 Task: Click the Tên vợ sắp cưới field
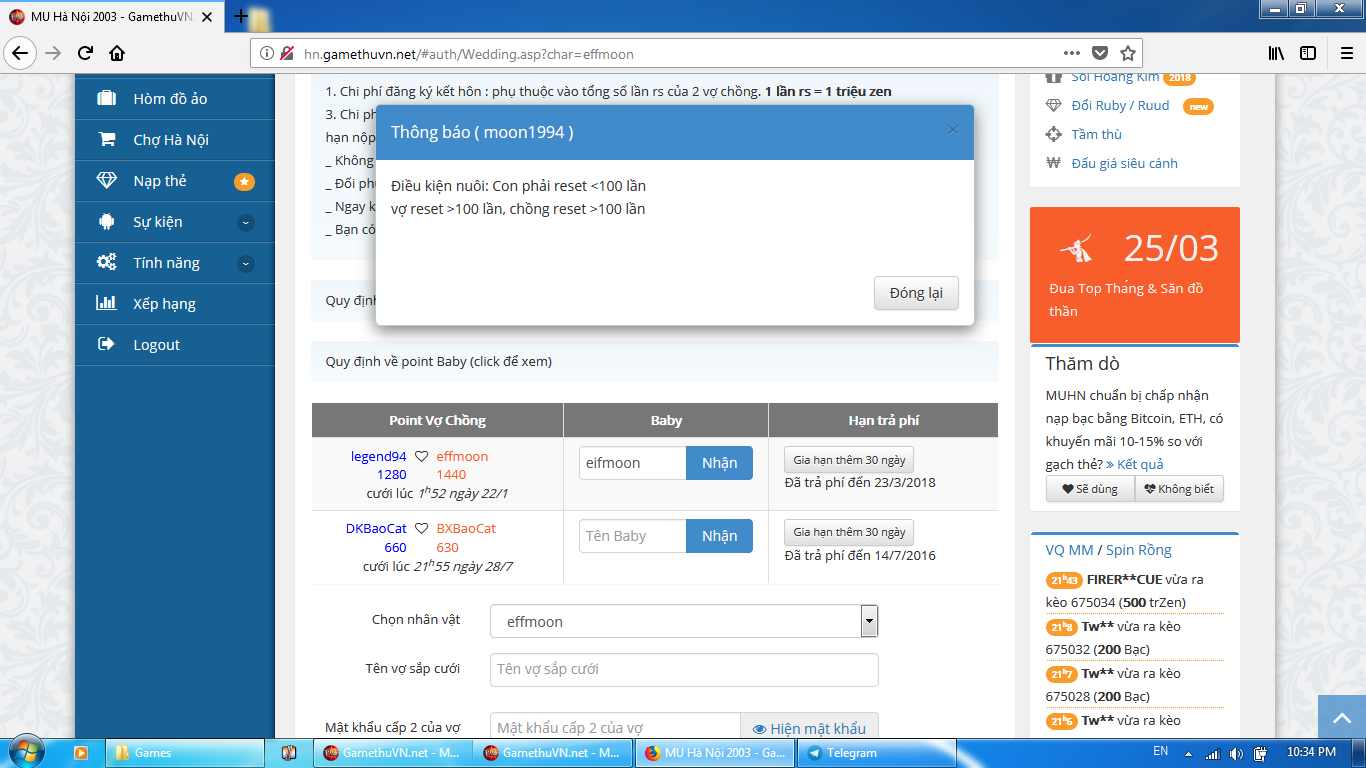click(x=684, y=669)
